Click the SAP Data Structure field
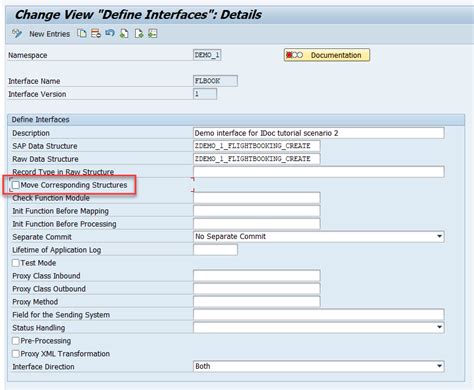The image size is (474, 390). (257, 146)
